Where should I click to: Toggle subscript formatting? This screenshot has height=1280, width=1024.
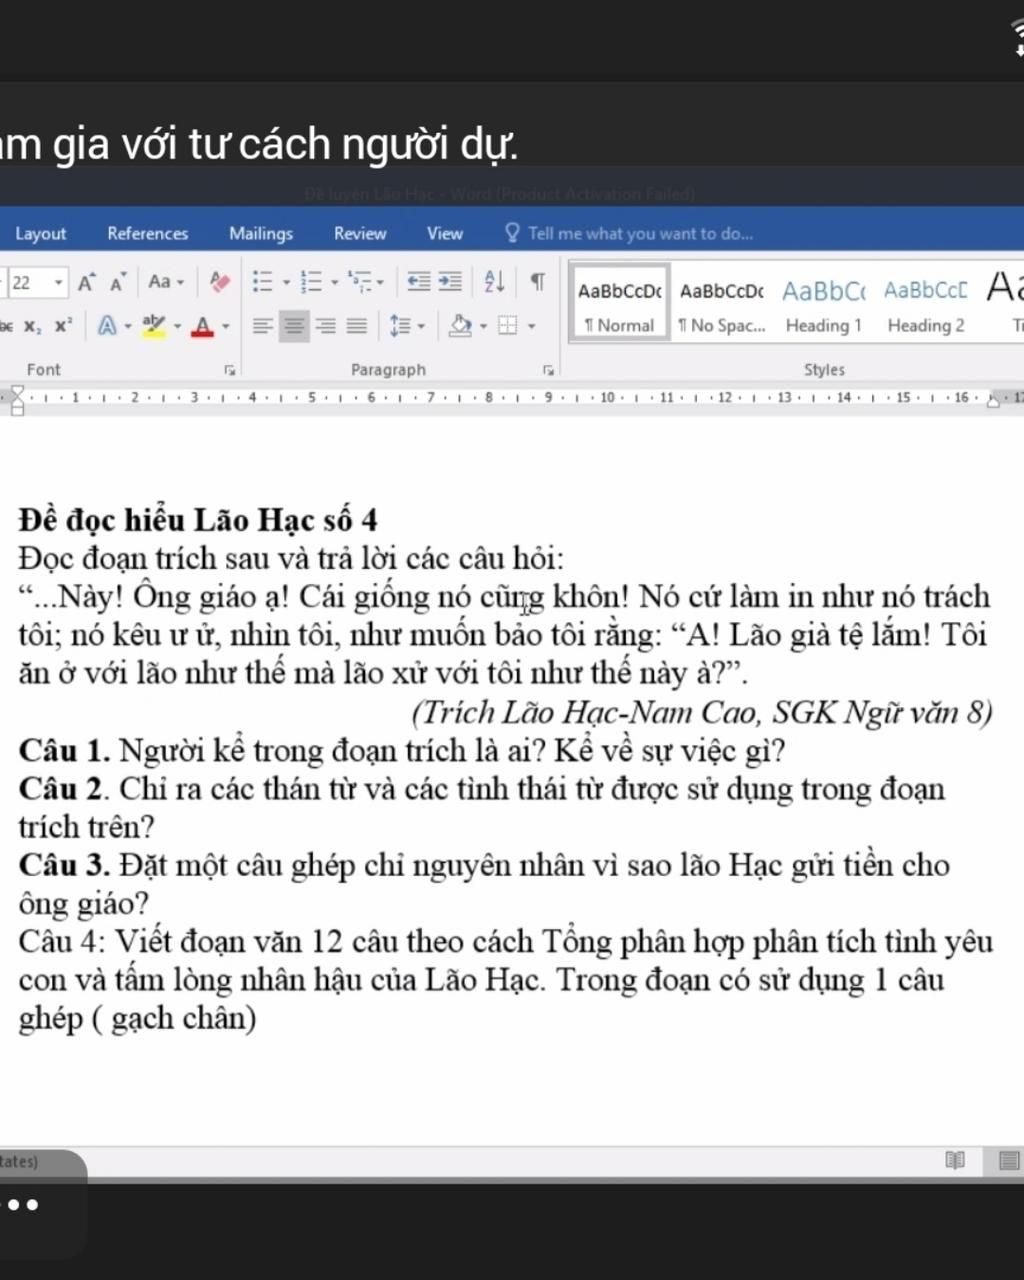click(x=33, y=326)
